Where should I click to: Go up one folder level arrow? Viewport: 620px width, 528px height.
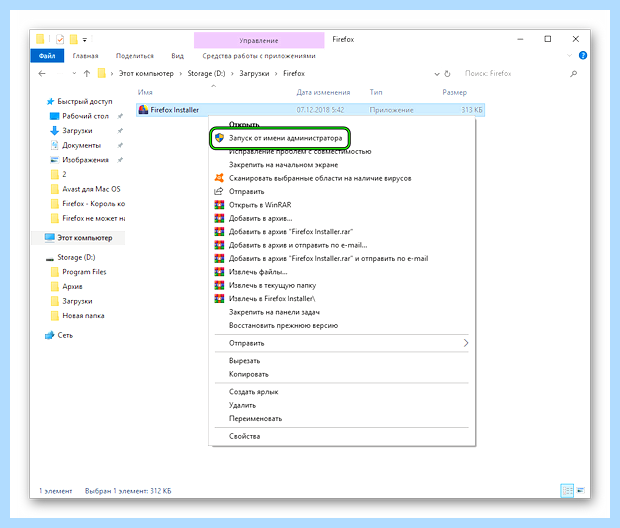tap(87, 74)
